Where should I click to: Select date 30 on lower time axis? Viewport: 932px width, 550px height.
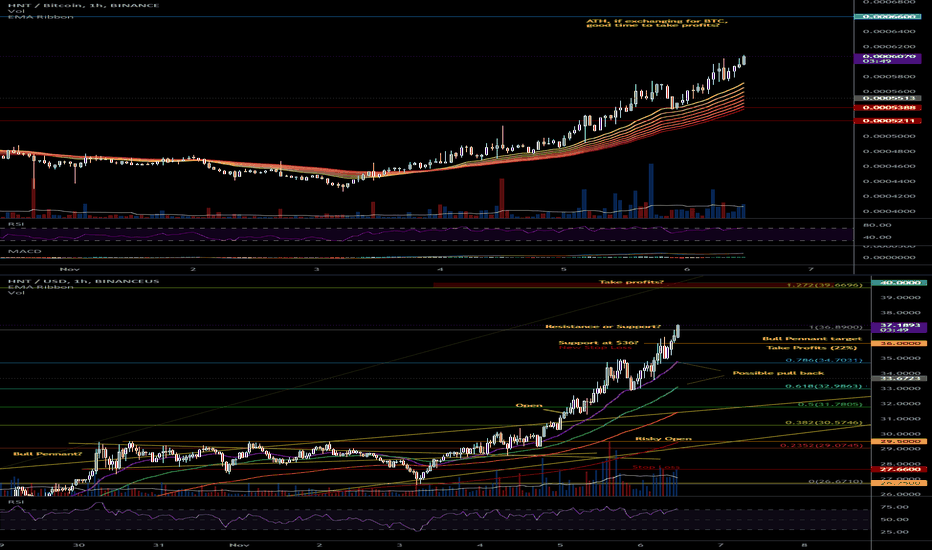pos(78,545)
